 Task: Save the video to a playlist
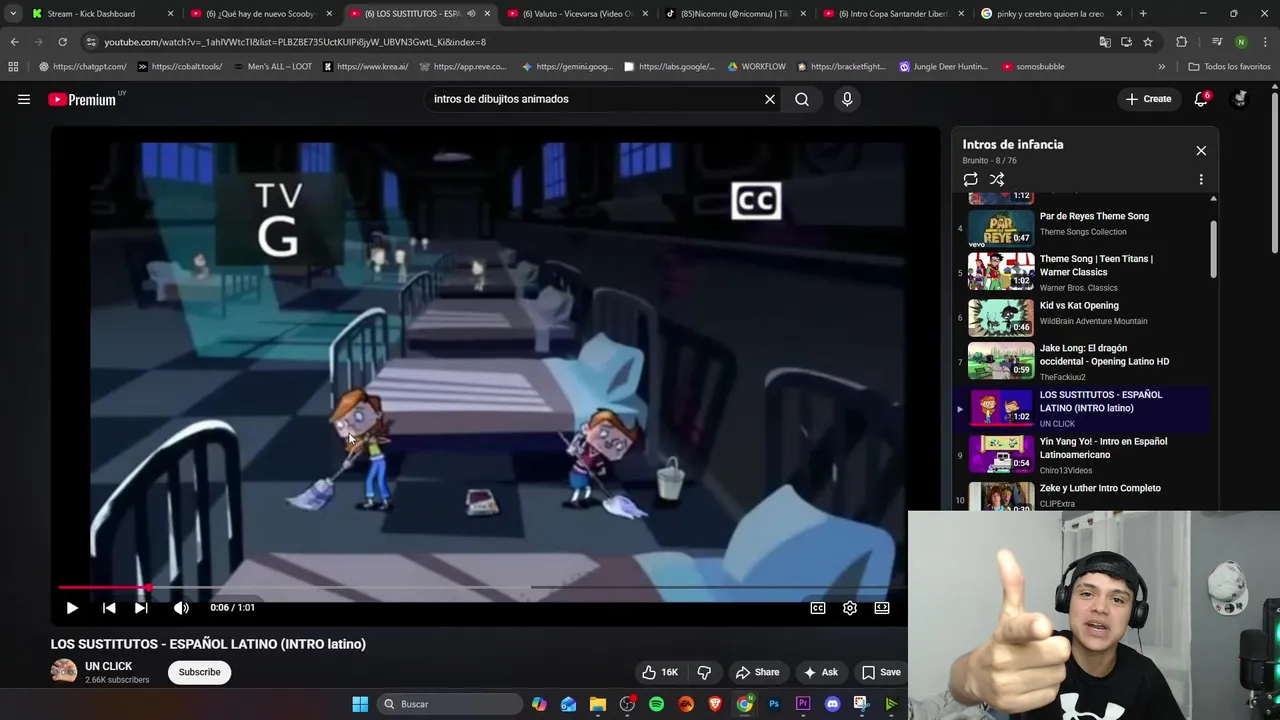click(x=881, y=672)
